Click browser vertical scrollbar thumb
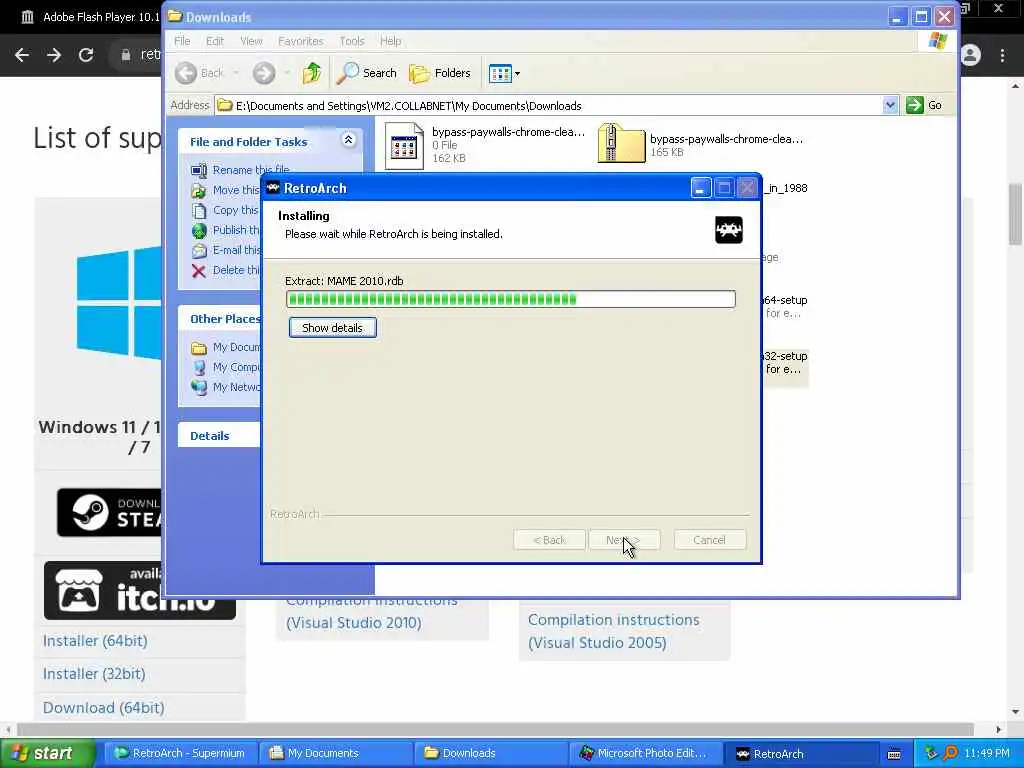The image size is (1024, 768). tap(1016, 214)
